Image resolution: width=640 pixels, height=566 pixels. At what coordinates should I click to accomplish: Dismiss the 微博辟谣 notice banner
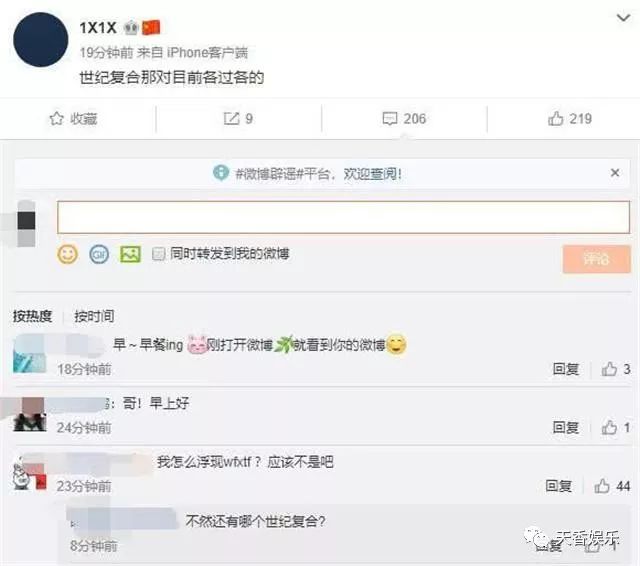click(x=615, y=173)
